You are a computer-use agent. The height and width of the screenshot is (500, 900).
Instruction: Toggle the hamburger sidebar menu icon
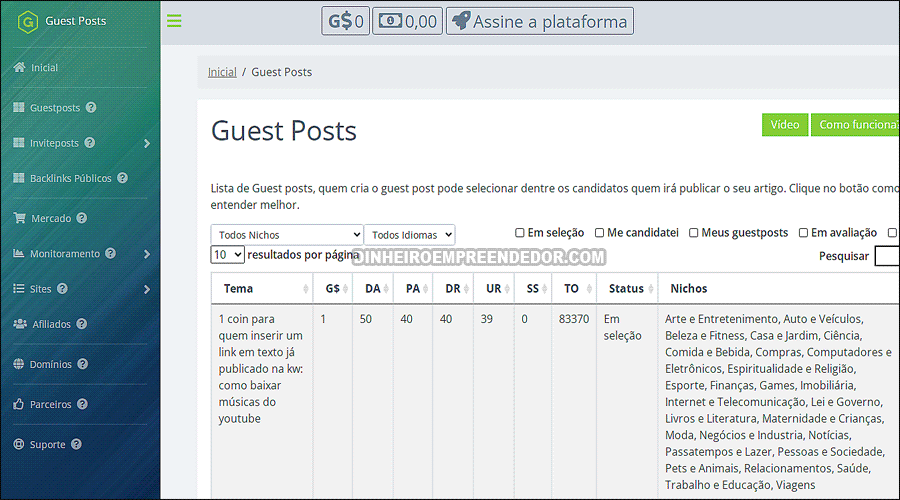pos(174,21)
